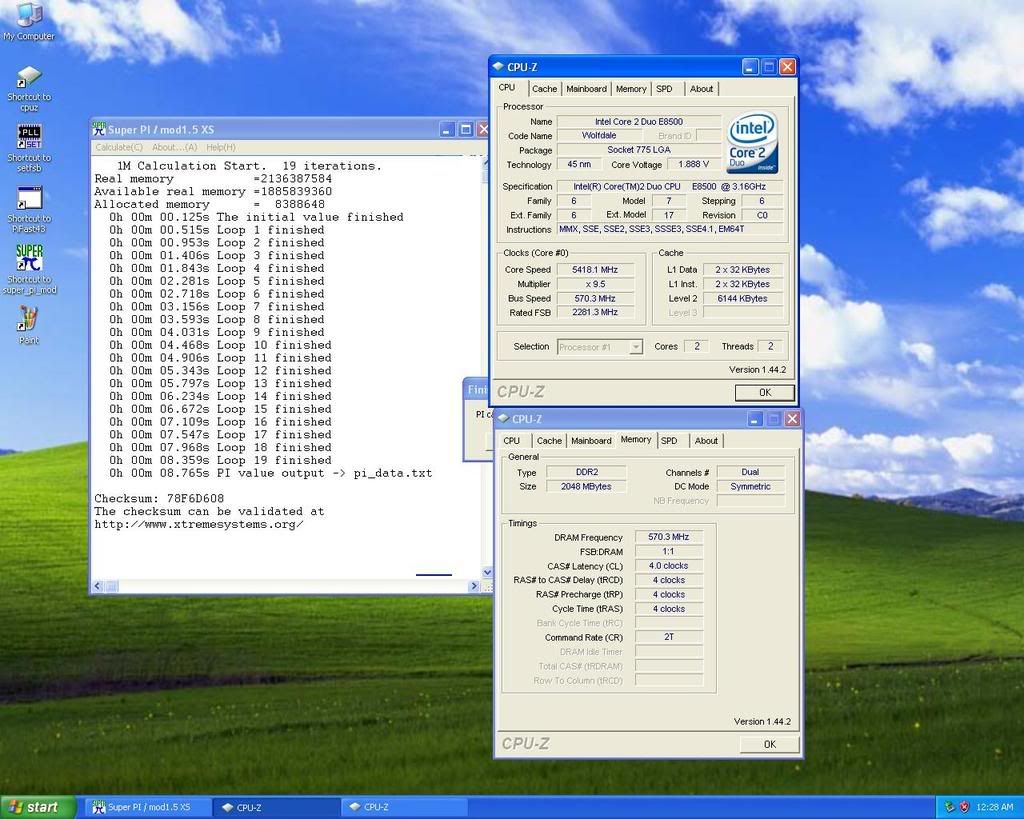Click the Level 2 6144 KBytes field
Viewport: 1024px width, 819px height.
coord(742,298)
